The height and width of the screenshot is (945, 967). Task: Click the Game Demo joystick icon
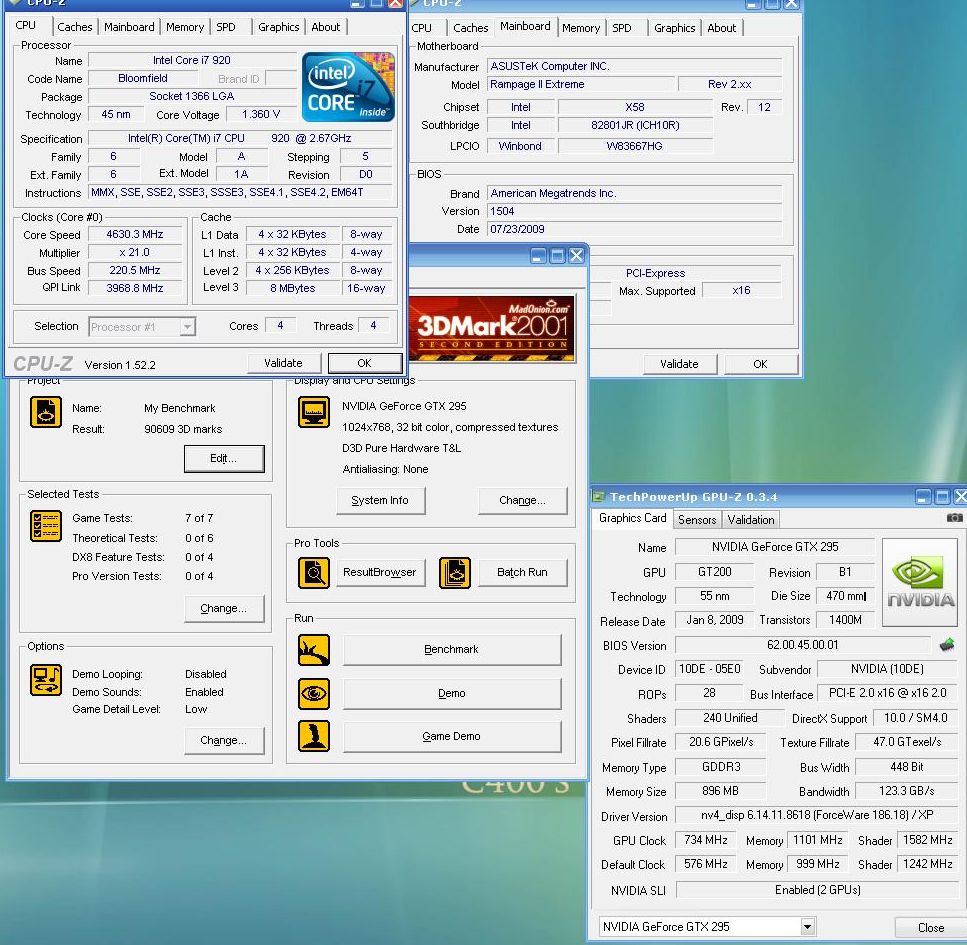[x=314, y=737]
